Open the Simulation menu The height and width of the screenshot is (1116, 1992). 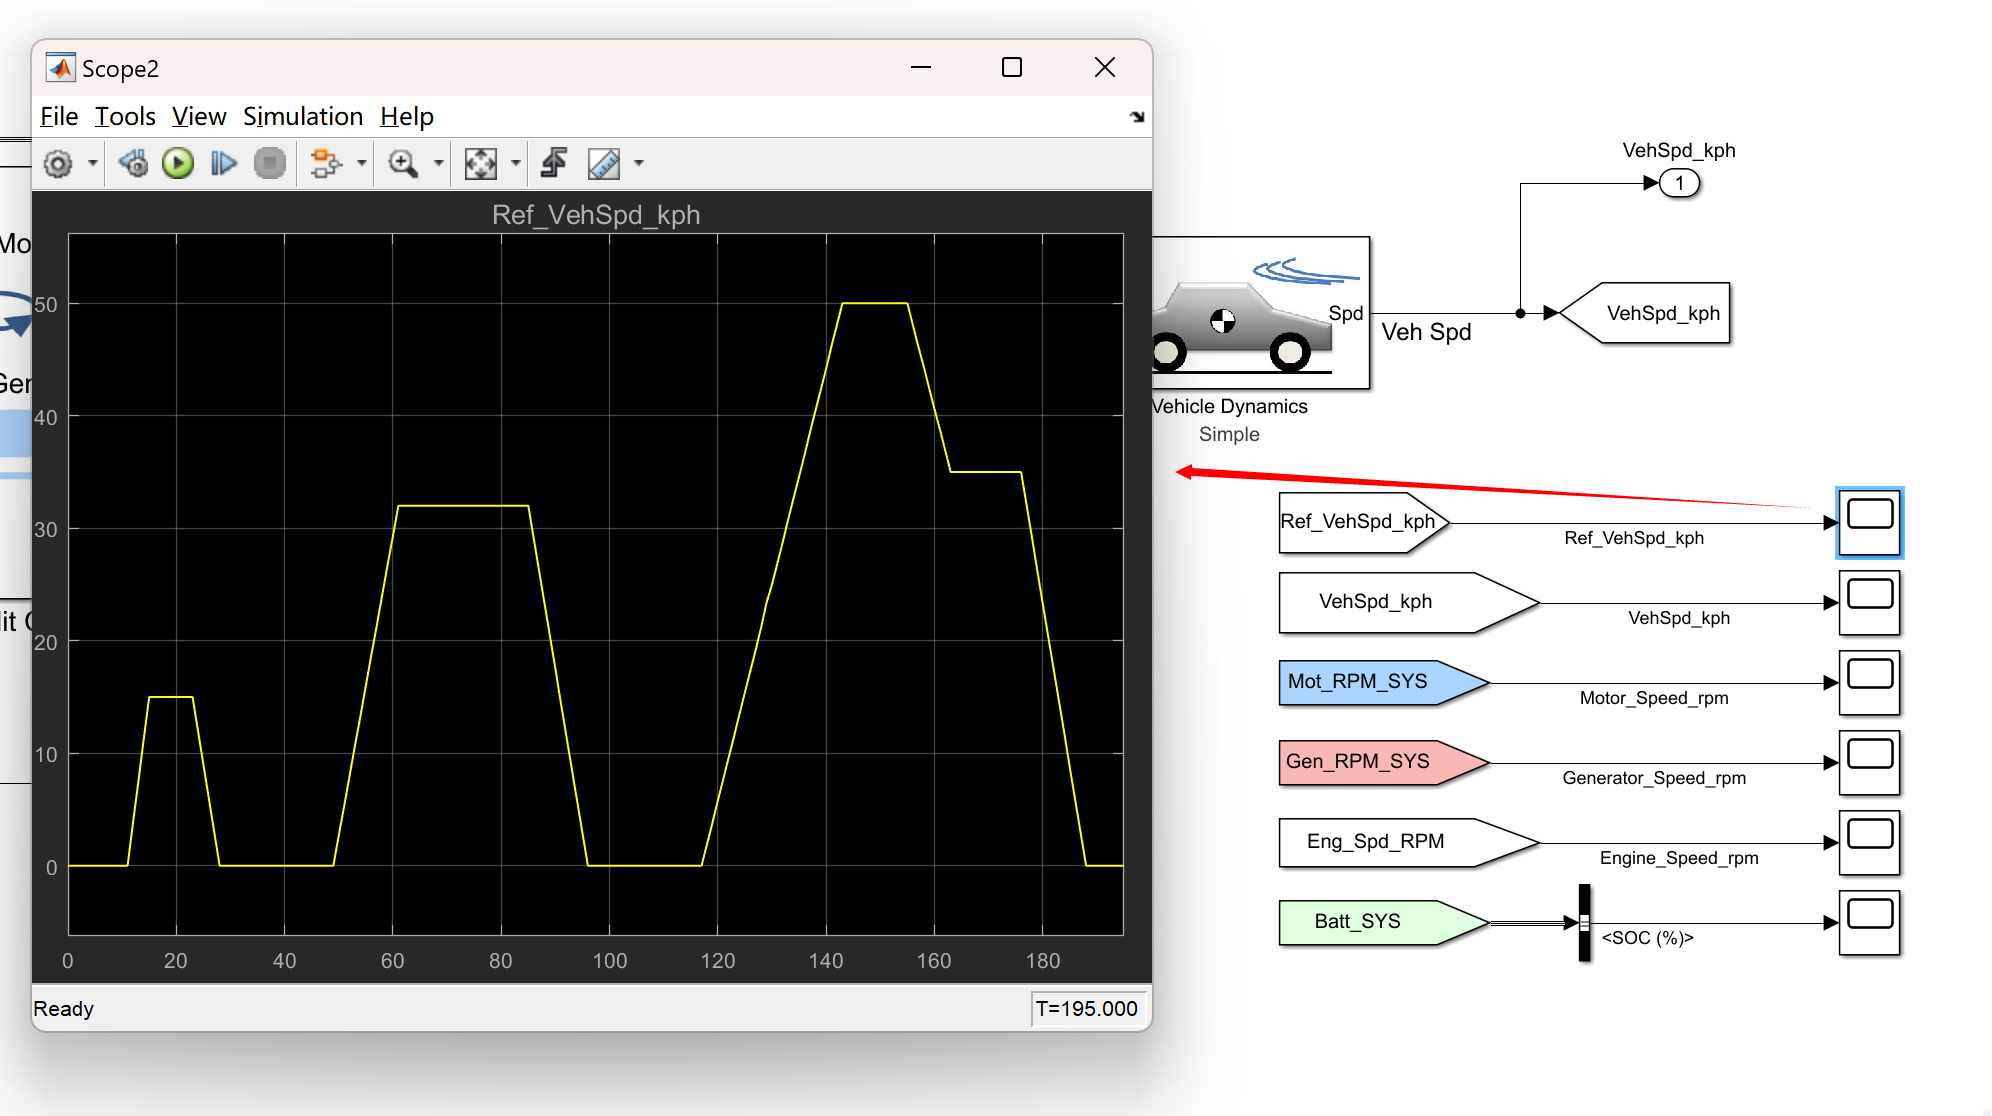302,116
